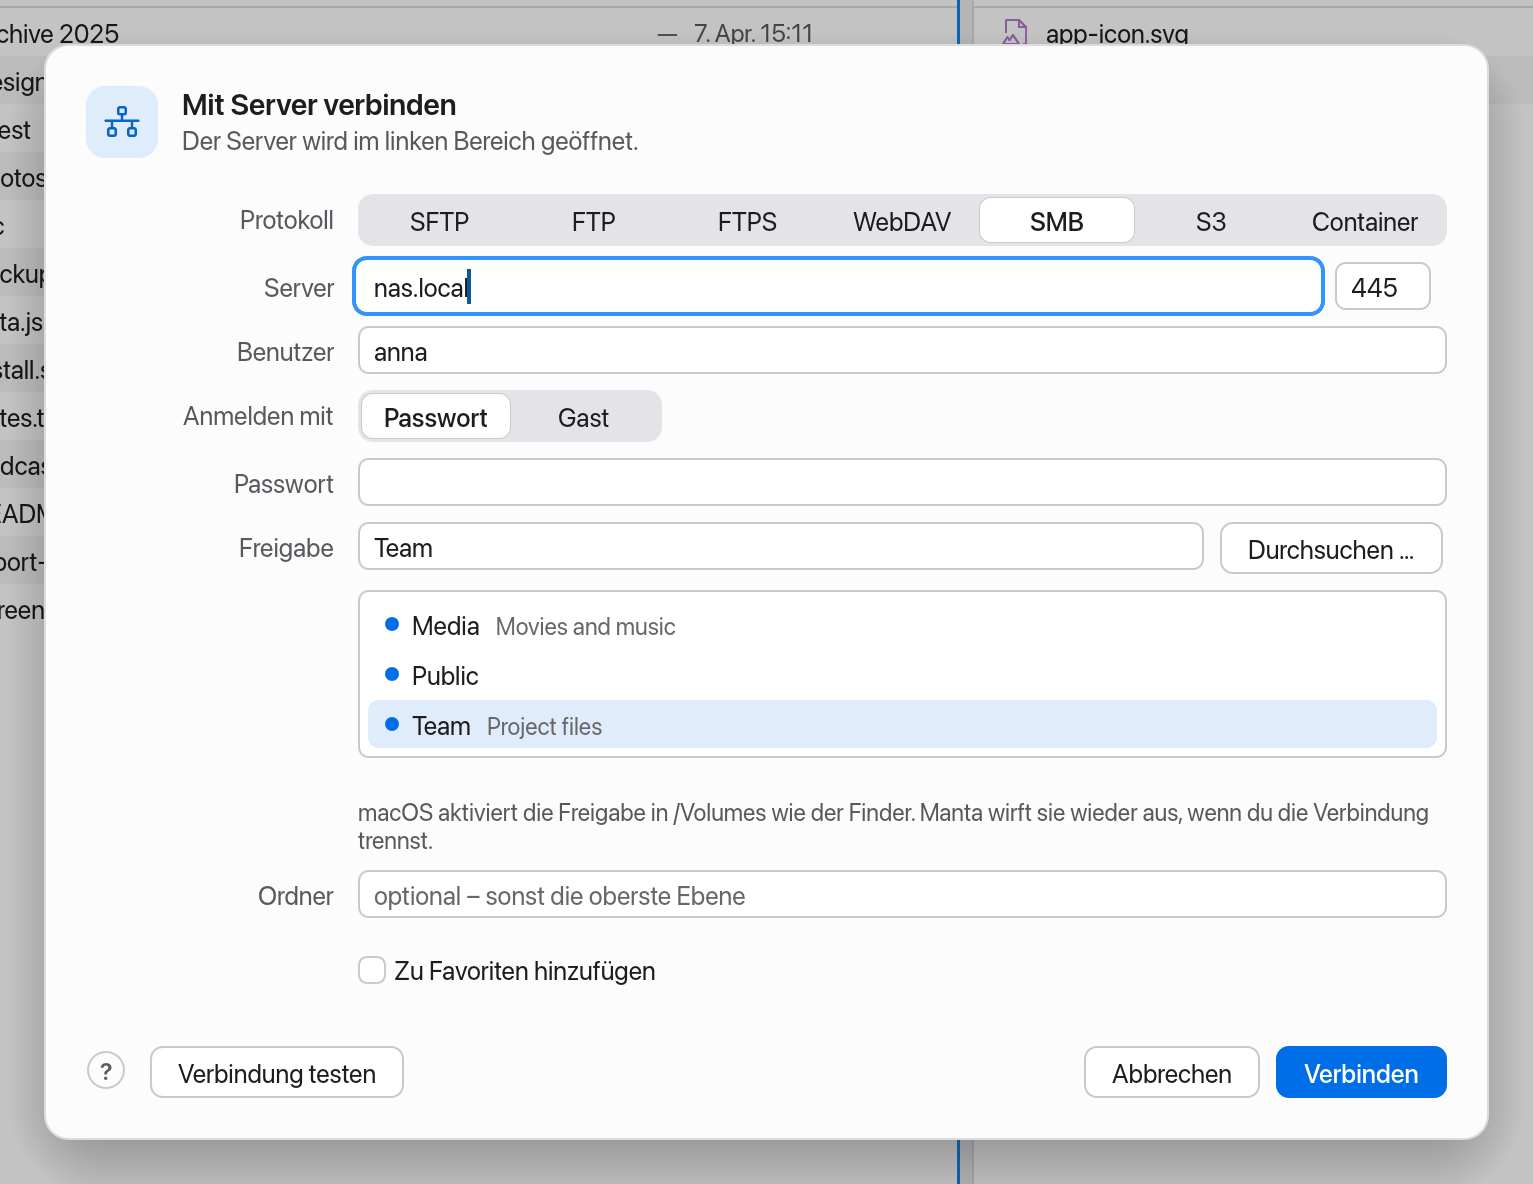Edit the port number field 445
The image size is (1533, 1184).
coord(1383,287)
